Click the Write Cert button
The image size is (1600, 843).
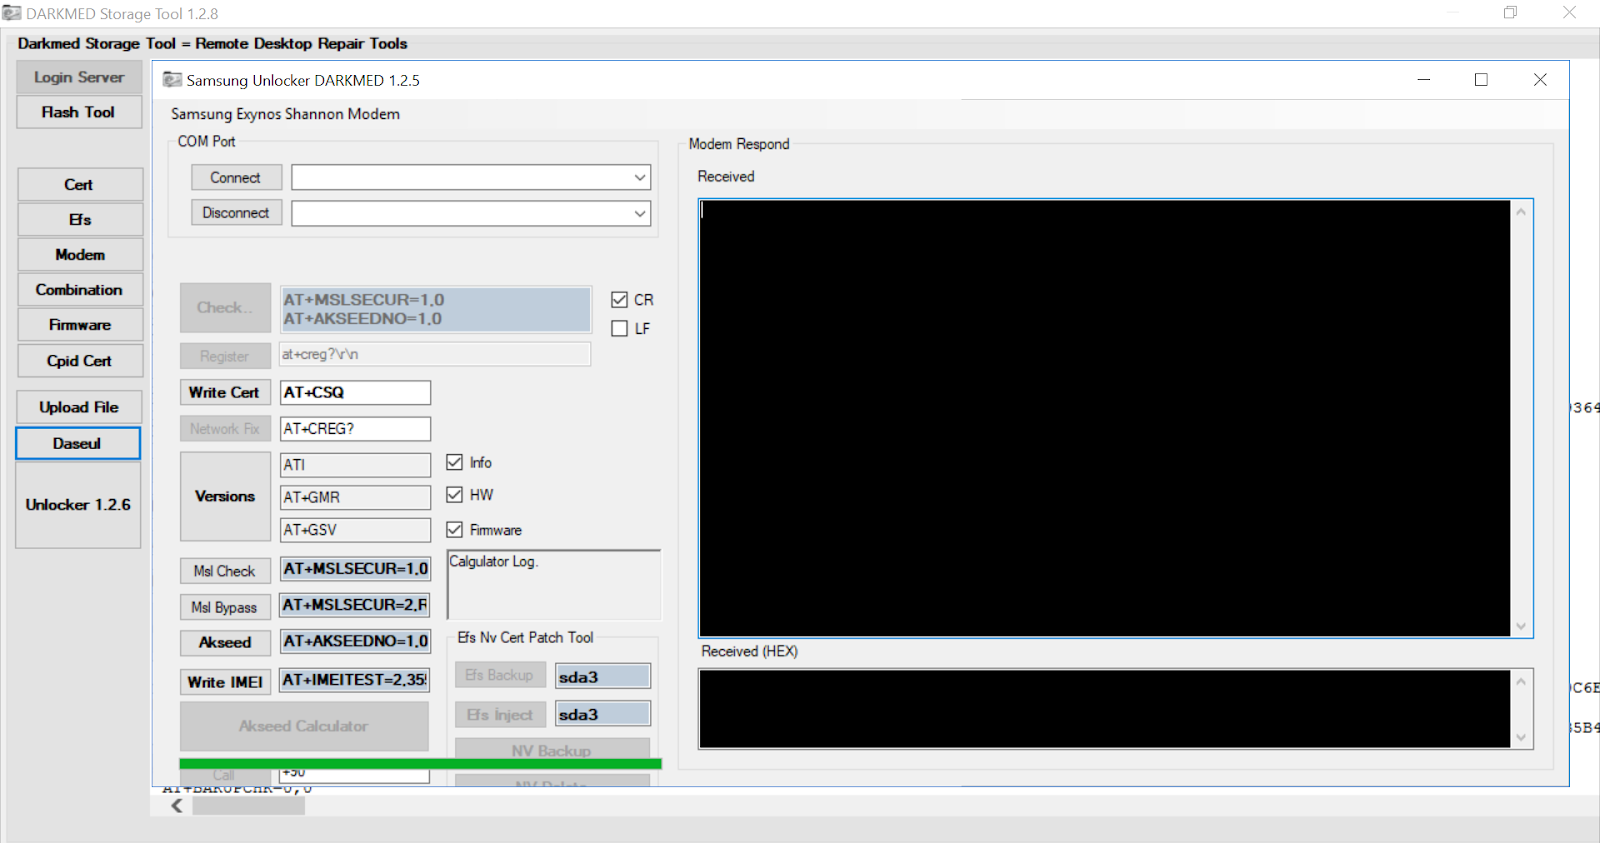tap(225, 393)
